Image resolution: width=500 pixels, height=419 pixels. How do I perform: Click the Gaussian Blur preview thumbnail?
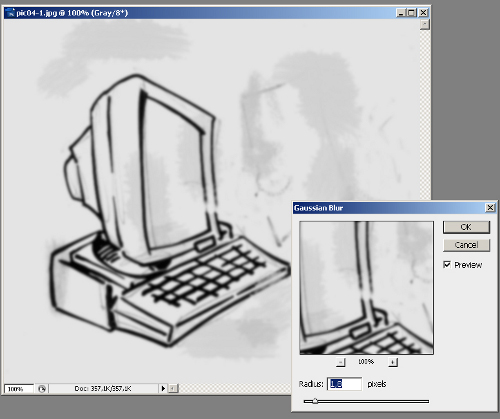click(366, 288)
